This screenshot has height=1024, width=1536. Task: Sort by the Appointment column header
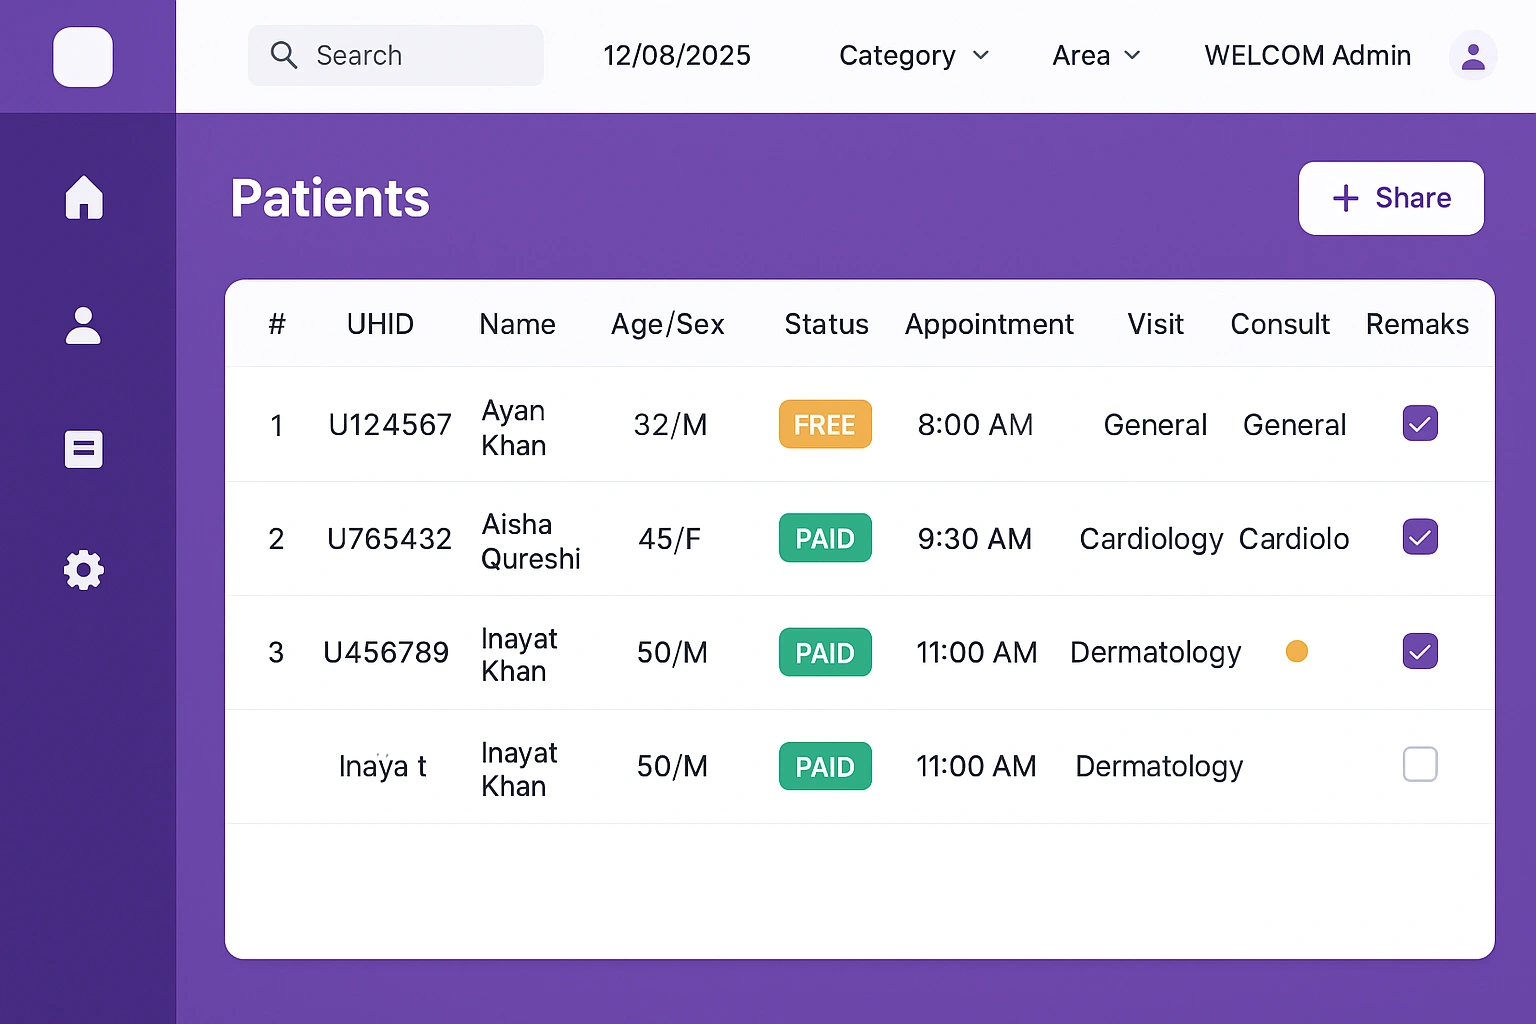[989, 324]
